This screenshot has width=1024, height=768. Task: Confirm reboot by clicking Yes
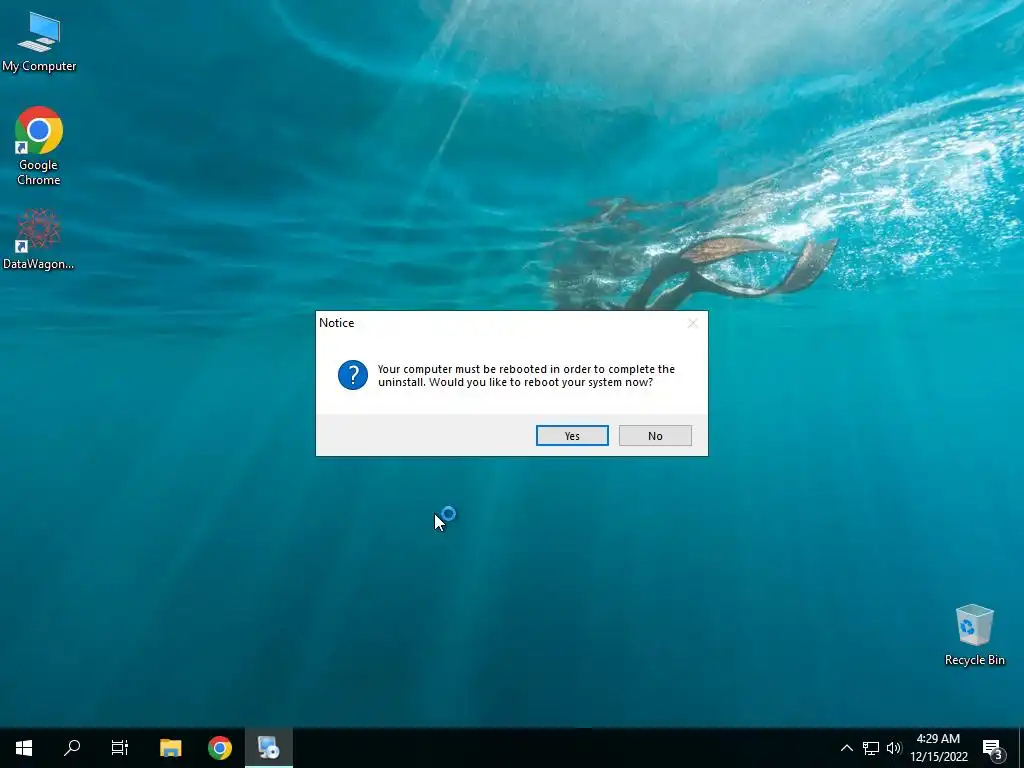click(x=572, y=436)
